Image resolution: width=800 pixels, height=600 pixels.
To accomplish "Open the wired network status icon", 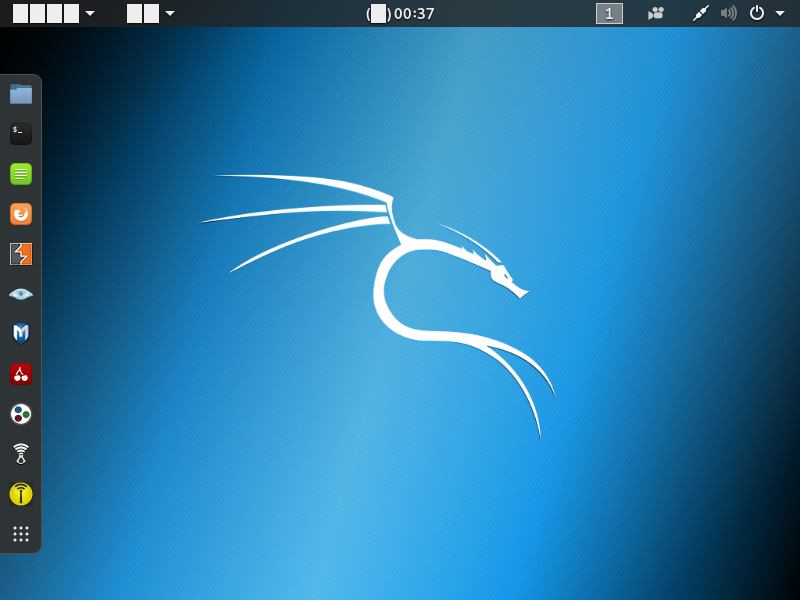I will (701, 13).
